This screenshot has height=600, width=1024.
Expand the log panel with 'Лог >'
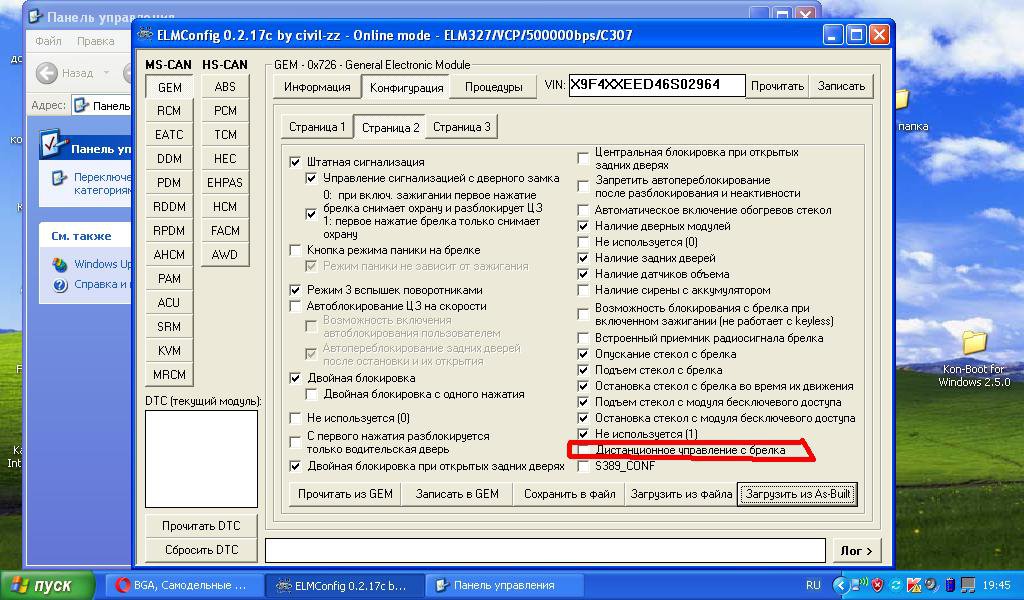(856, 550)
